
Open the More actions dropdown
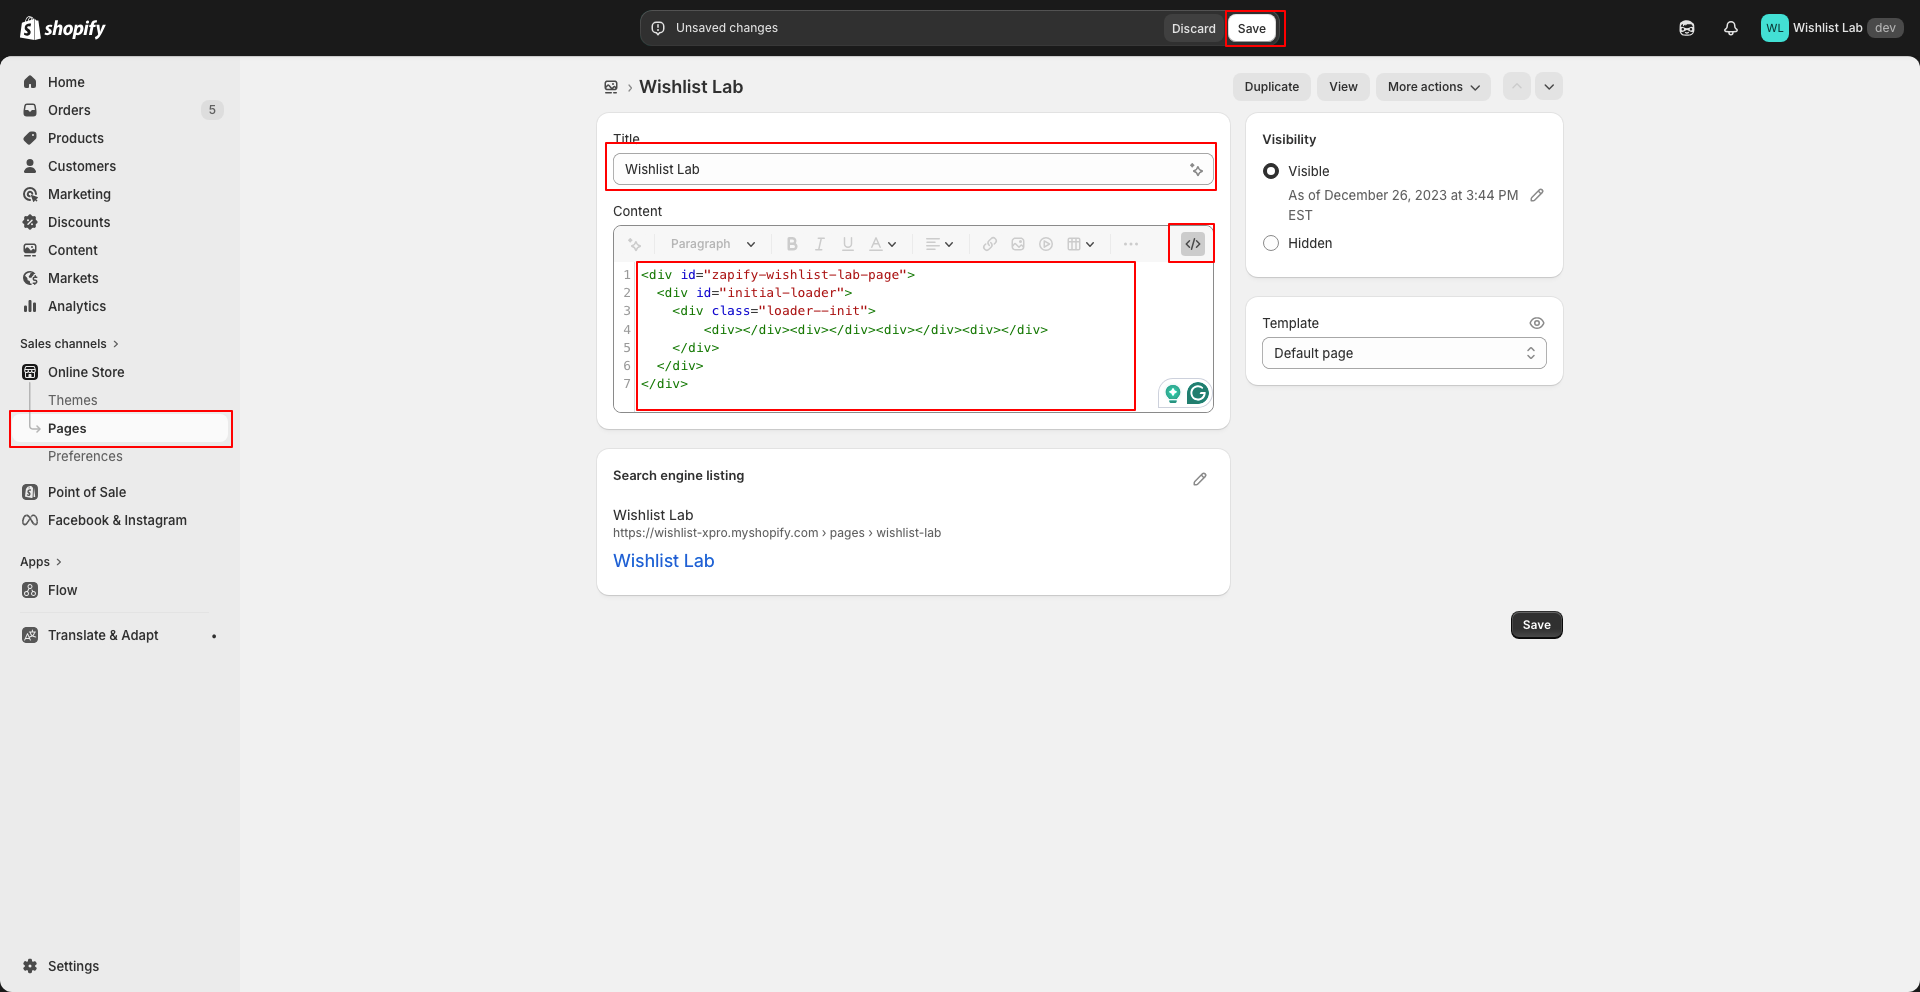pyautogui.click(x=1433, y=87)
